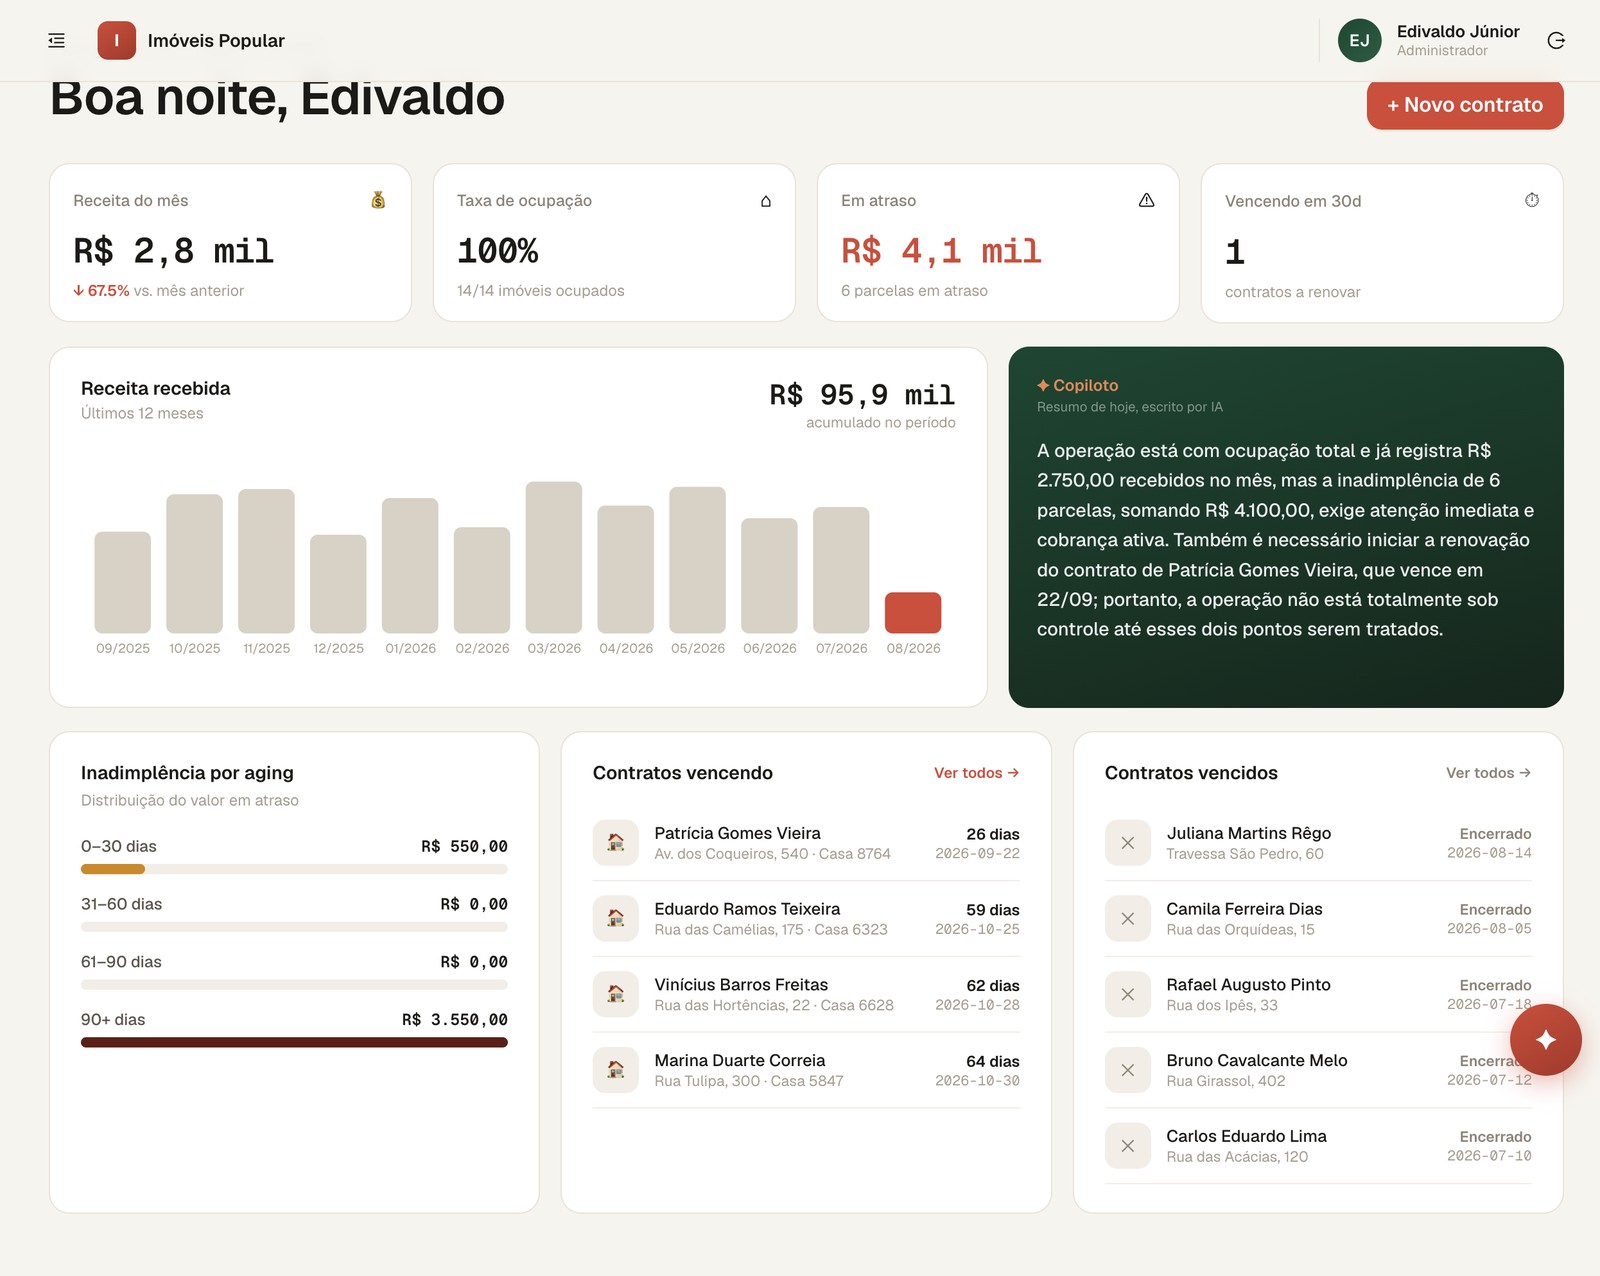Click the date 2026-08-14
Screen dimensions: 1600x1276
[1489, 853]
